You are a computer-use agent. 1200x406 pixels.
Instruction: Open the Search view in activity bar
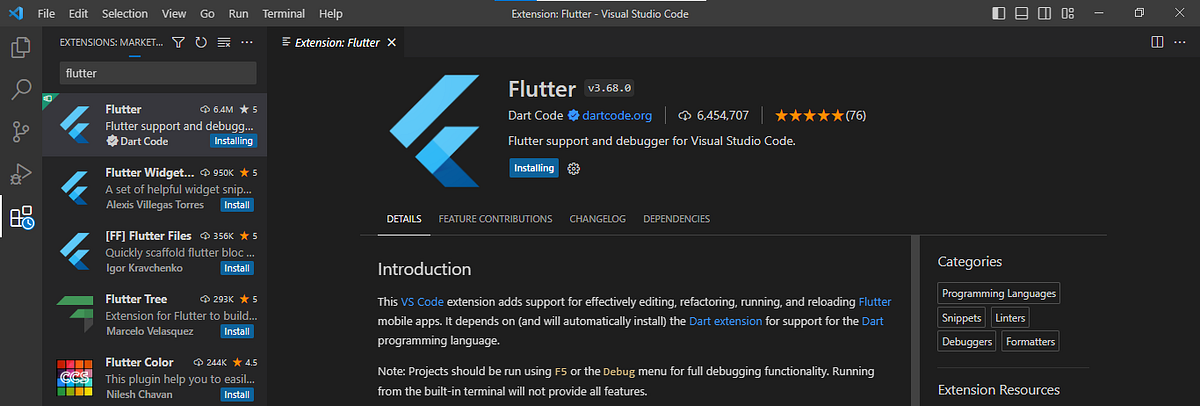[20, 90]
